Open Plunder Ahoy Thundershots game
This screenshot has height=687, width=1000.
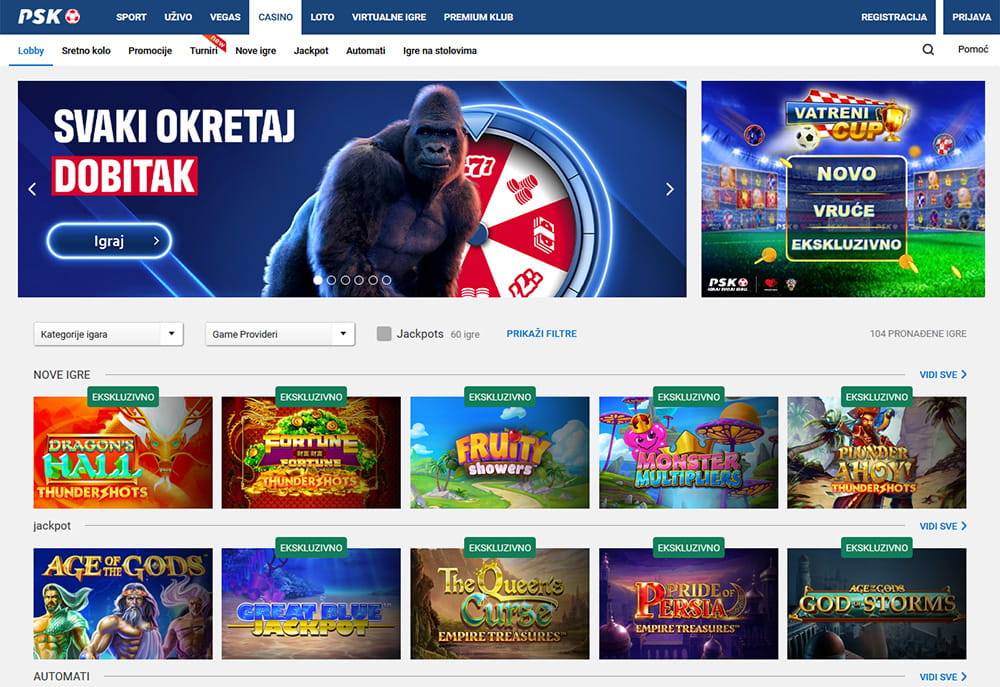tap(877, 452)
